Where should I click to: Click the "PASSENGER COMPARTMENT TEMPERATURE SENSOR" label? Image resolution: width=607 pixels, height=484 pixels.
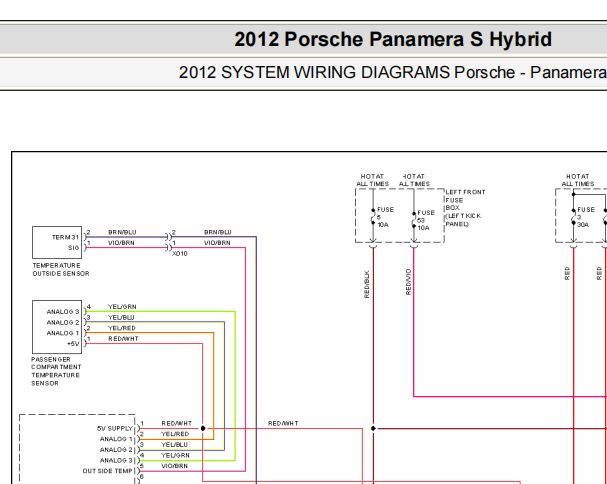click(x=56, y=371)
